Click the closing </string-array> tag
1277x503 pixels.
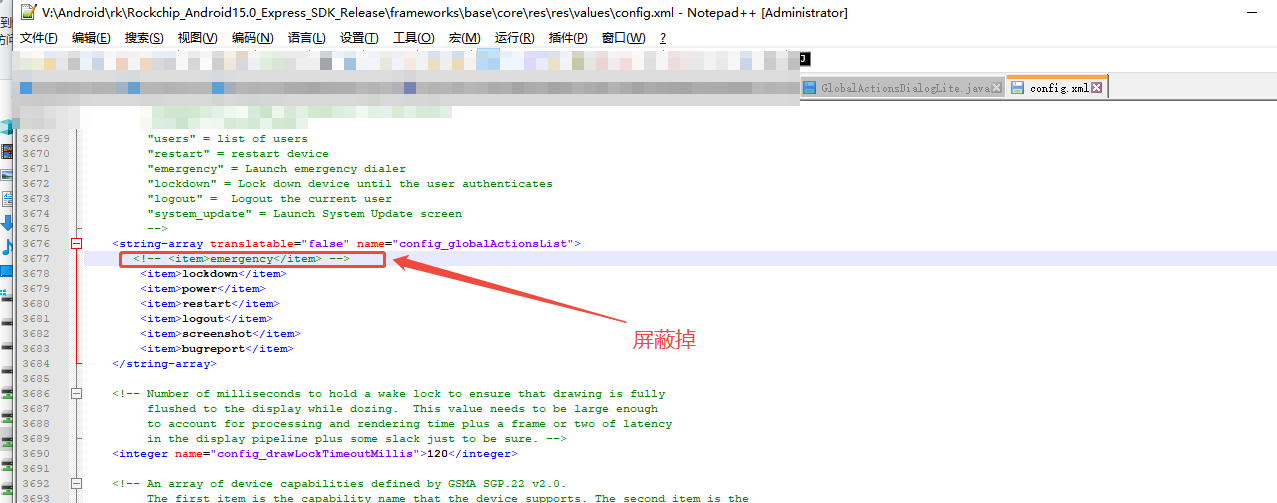(164, 364)
